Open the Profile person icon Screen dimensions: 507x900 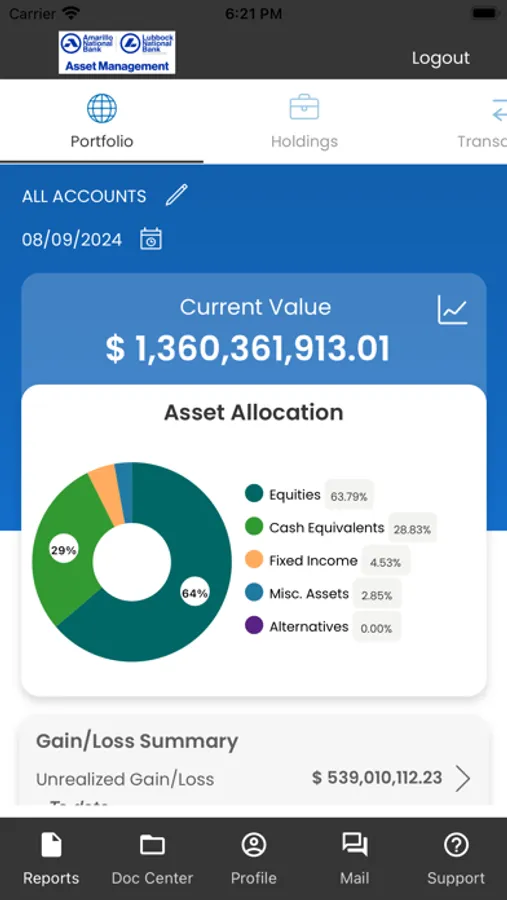(x=253, y=845)
